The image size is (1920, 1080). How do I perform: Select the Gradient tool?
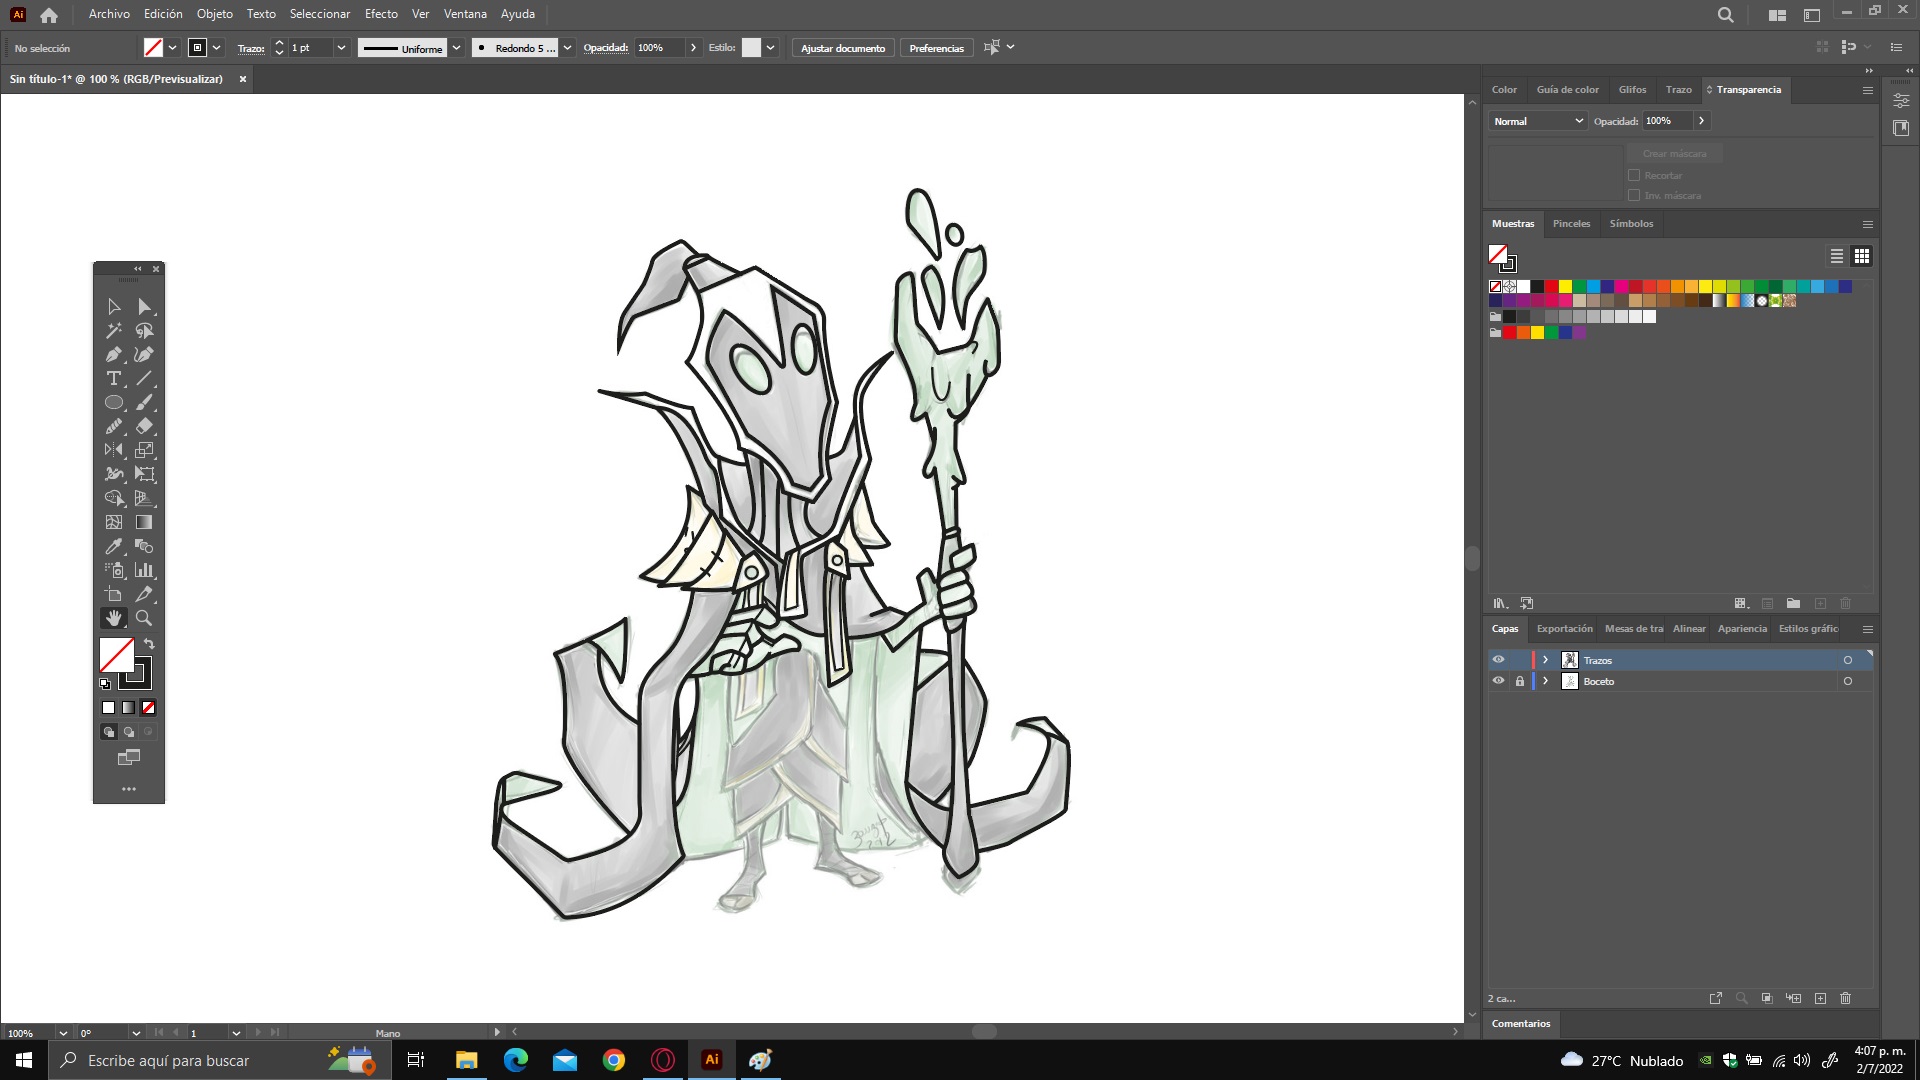[145, 523]
